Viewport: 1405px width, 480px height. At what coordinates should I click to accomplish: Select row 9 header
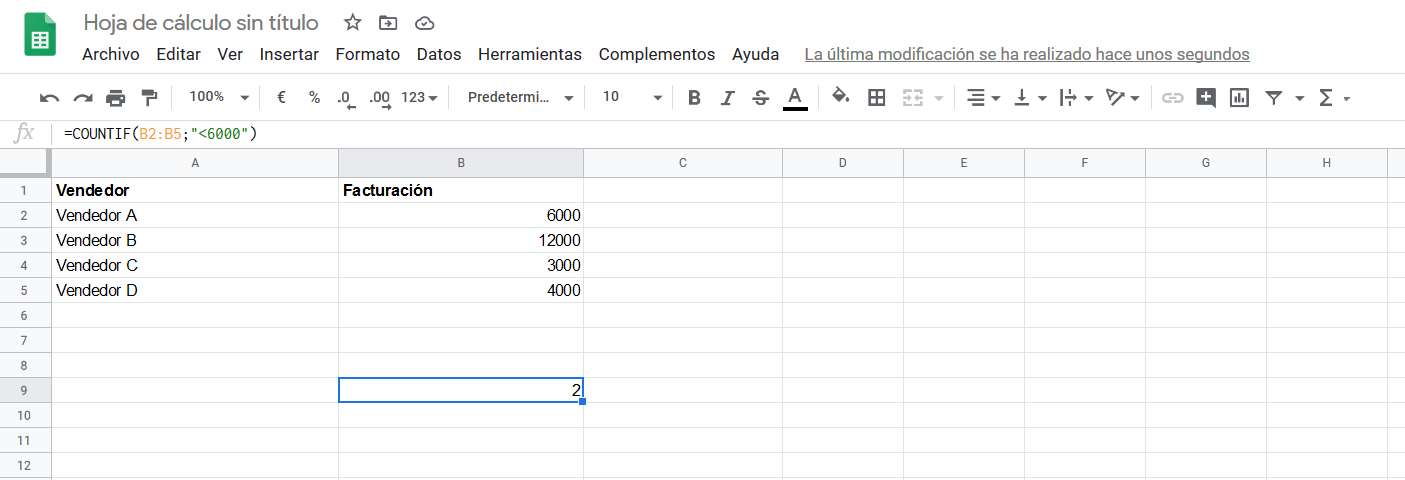(x=25, y=390)
